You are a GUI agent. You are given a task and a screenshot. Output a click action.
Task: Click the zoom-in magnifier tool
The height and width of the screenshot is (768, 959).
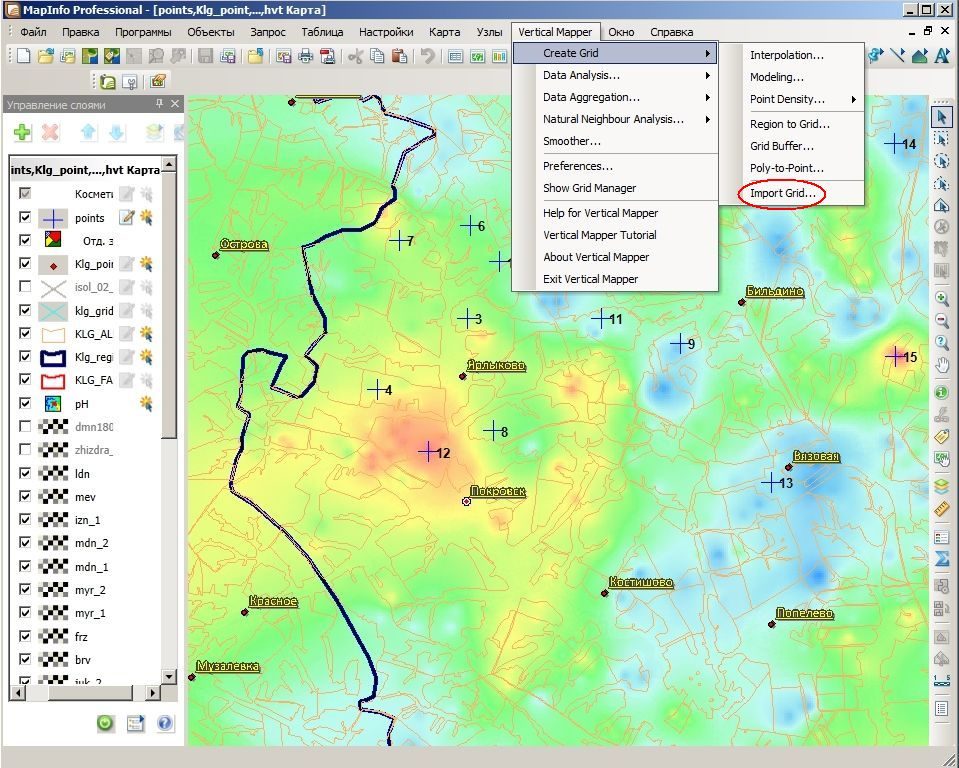[942, 298]
